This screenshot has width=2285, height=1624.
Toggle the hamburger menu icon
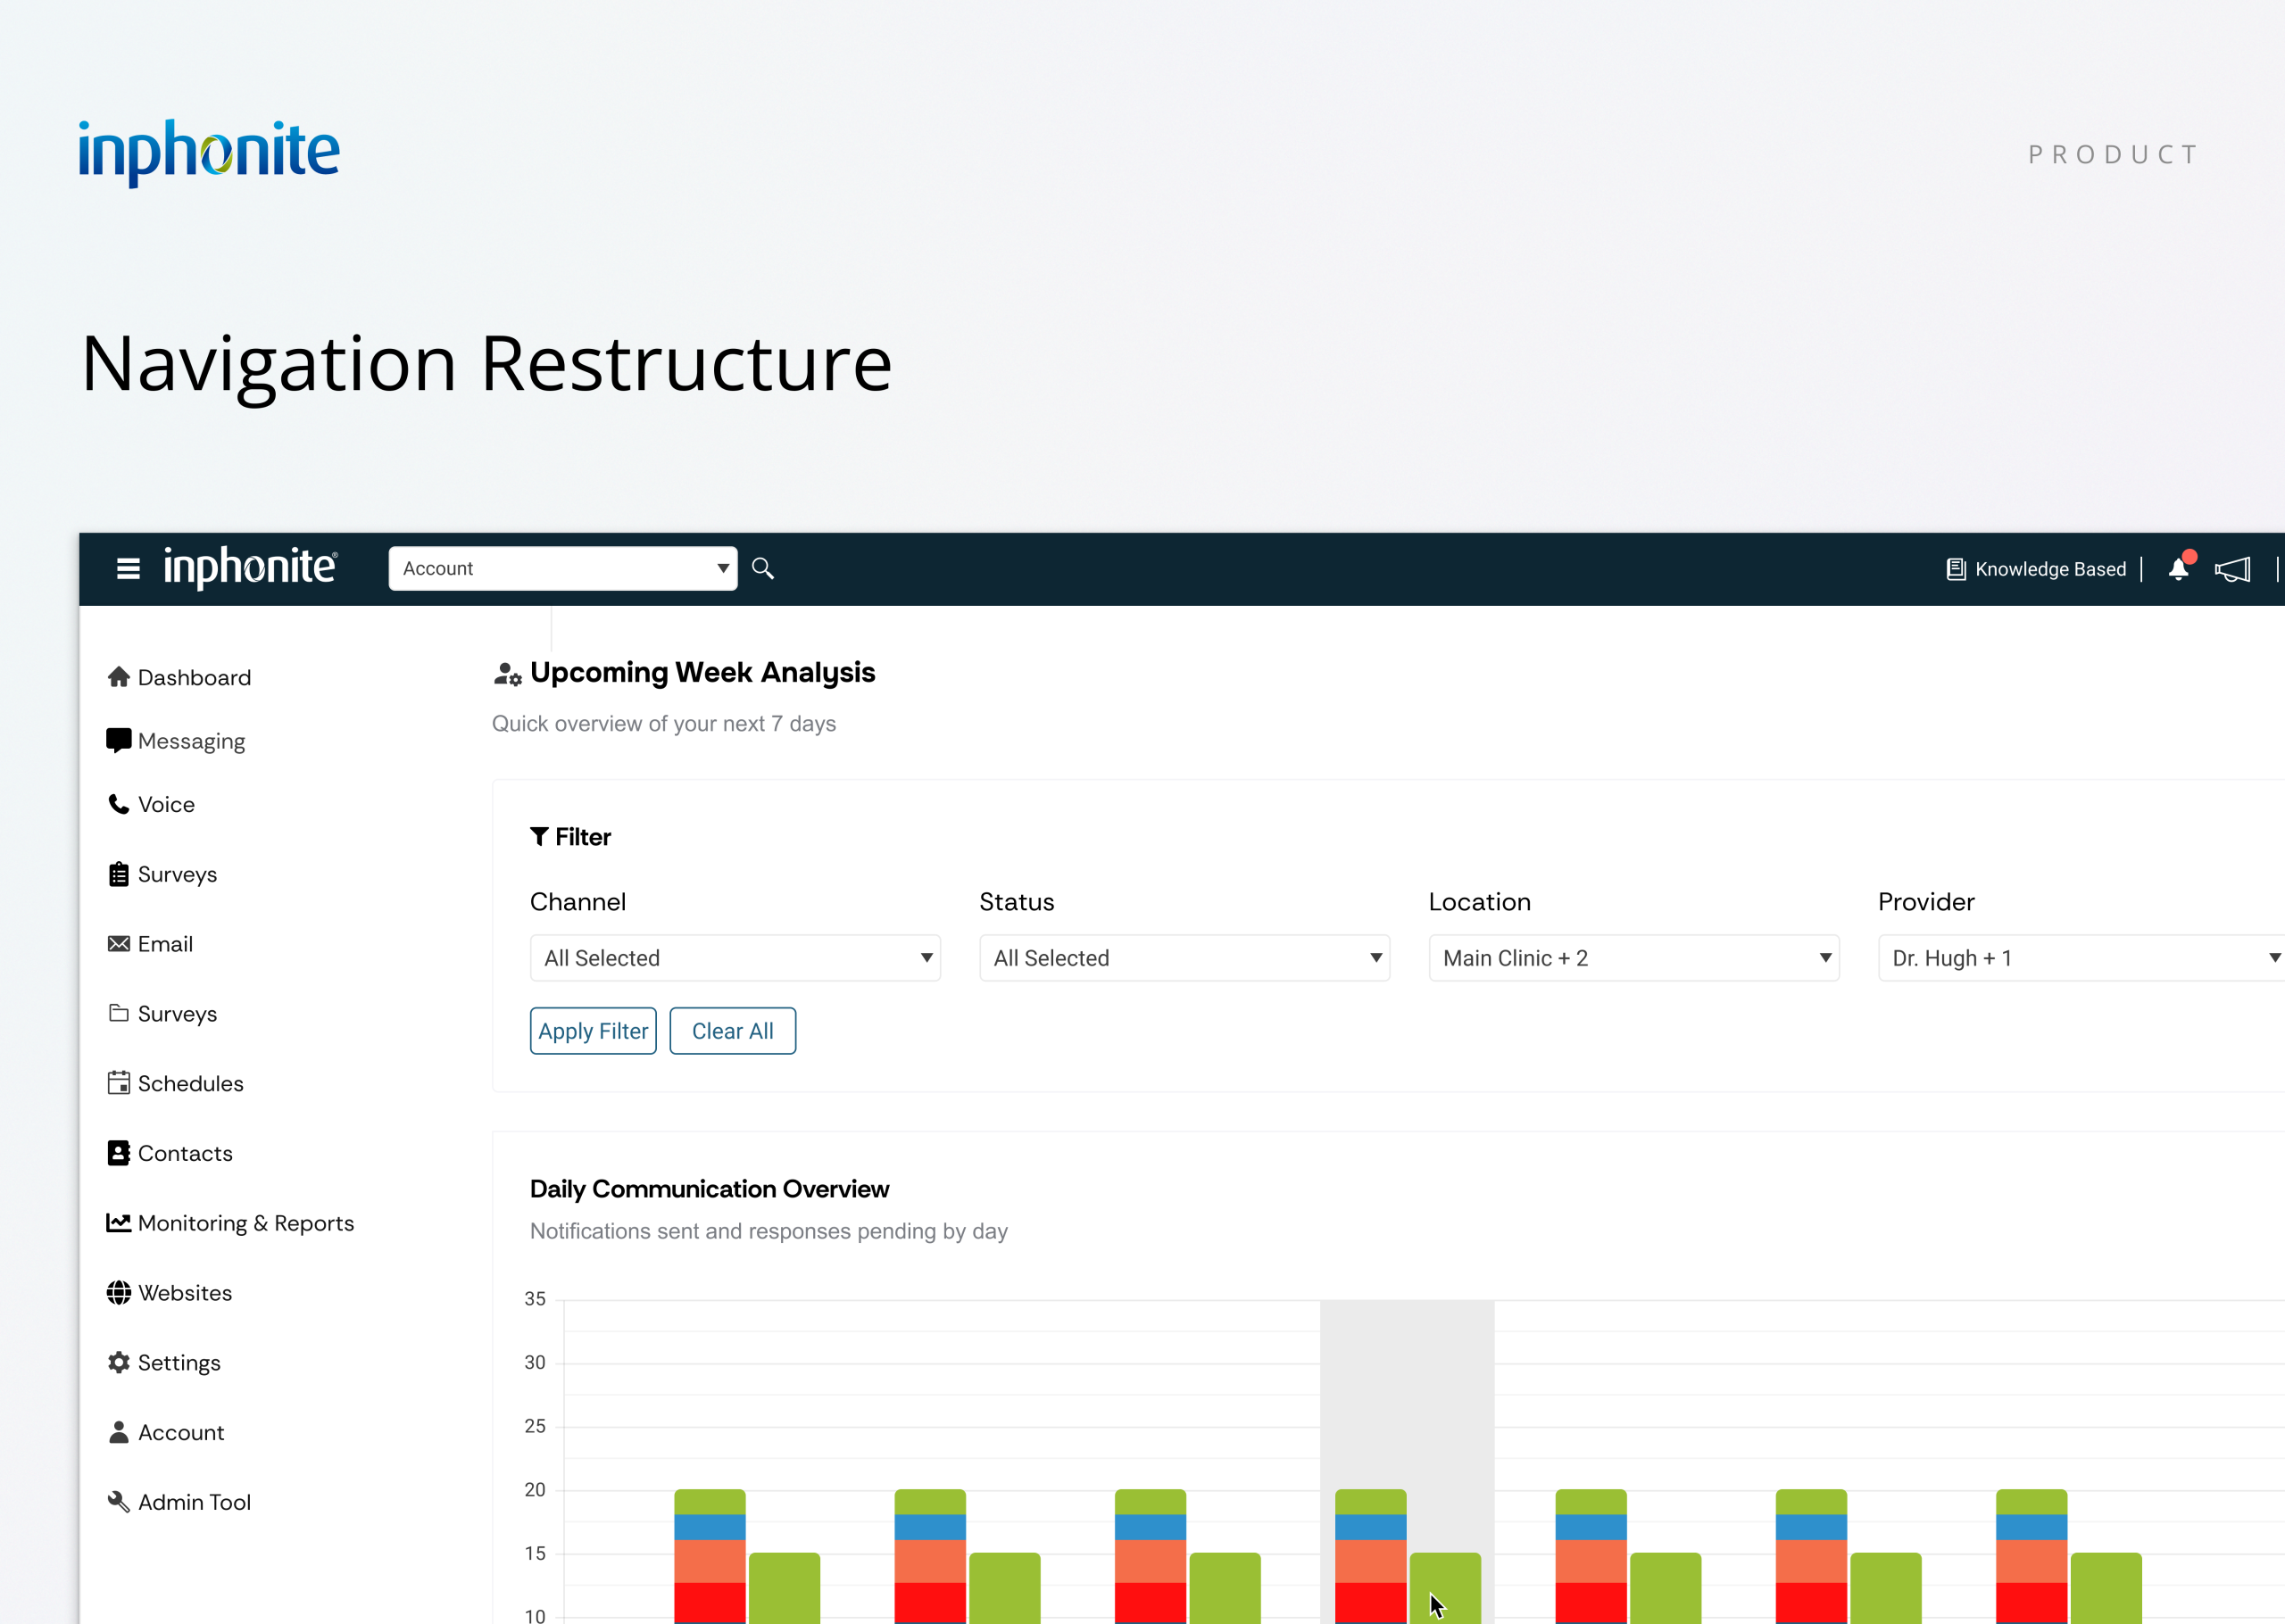[x=128, y=569]
